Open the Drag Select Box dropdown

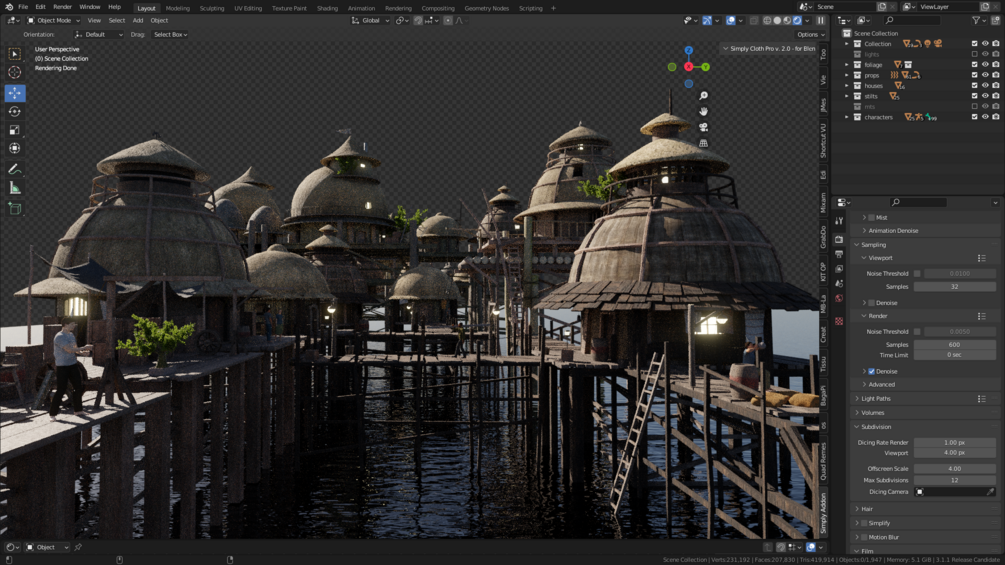point(170,35)
